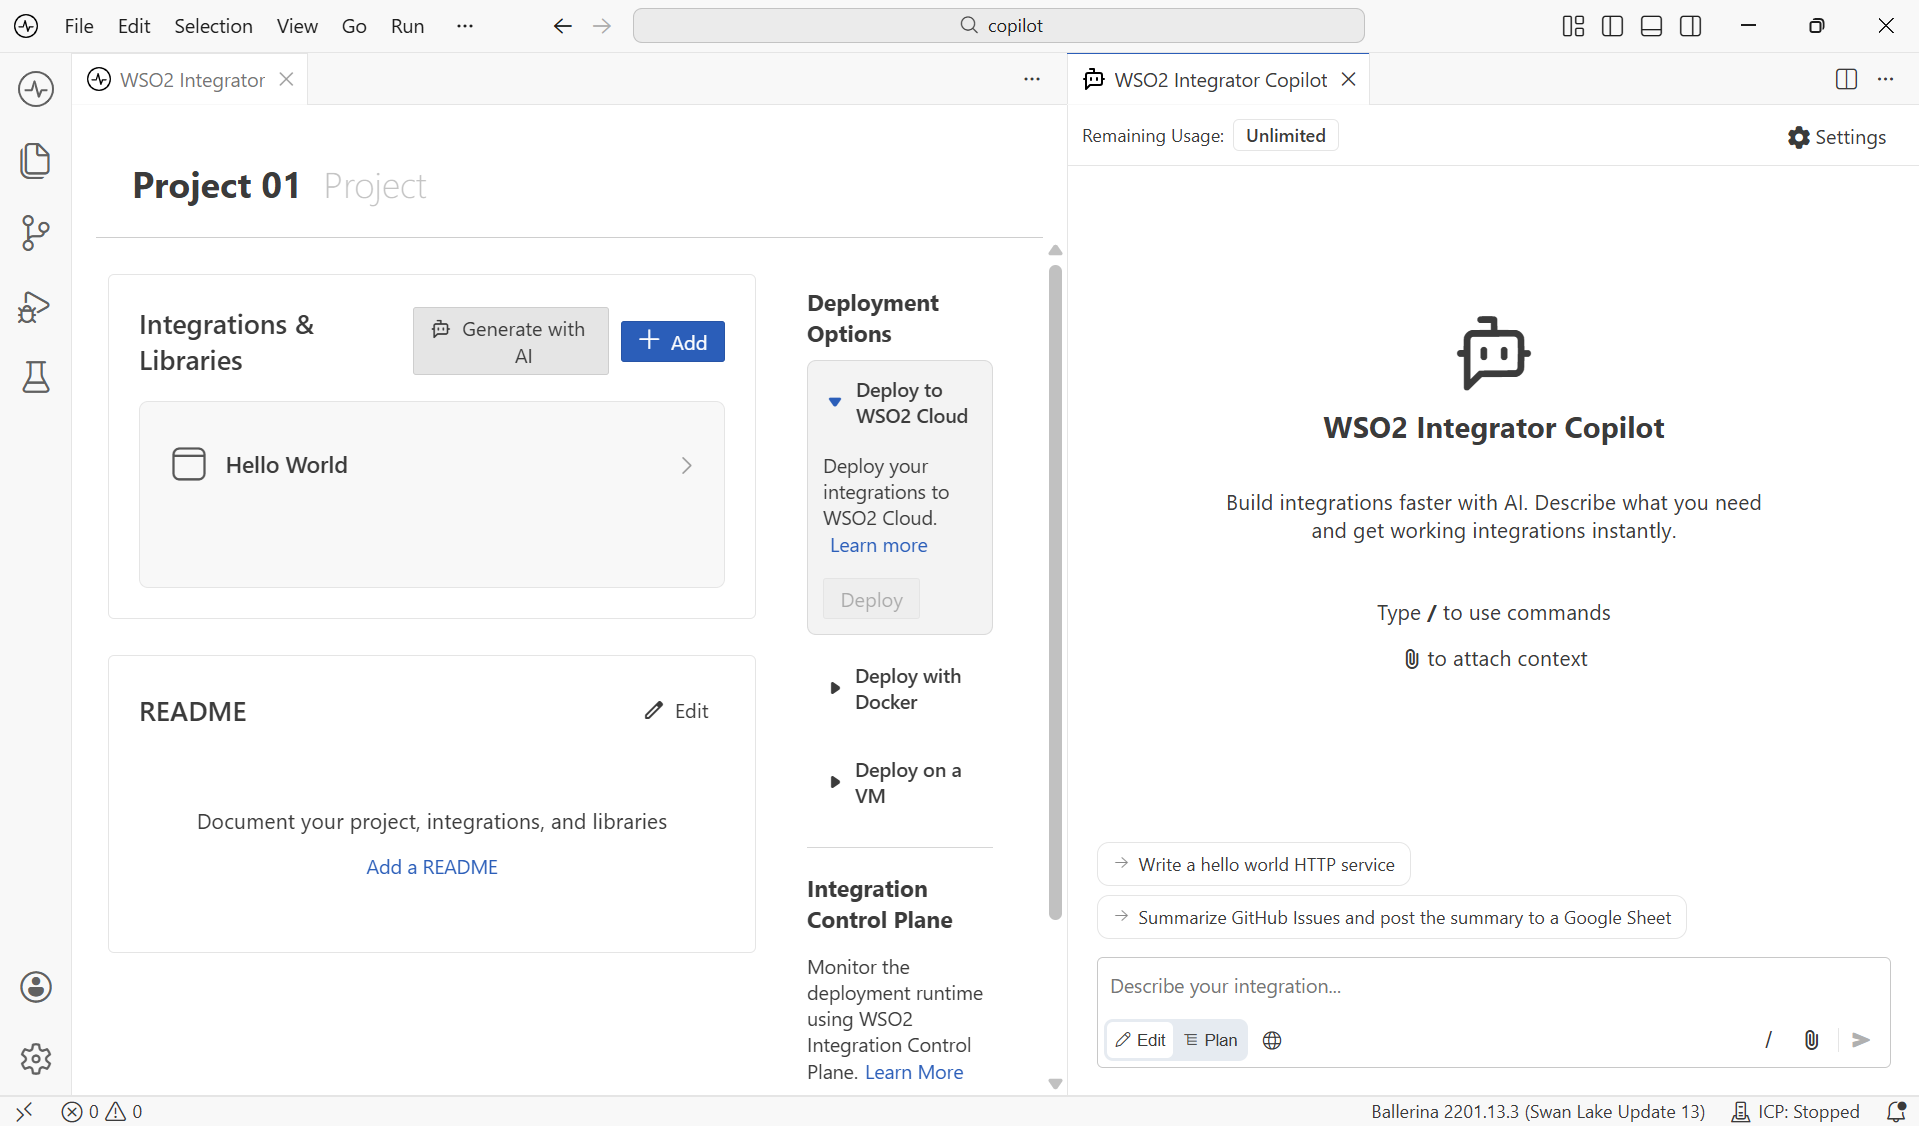Open WSO2 Integrator activity bar icon
Screen dimensions: 1919x1126
click(36, 89)
